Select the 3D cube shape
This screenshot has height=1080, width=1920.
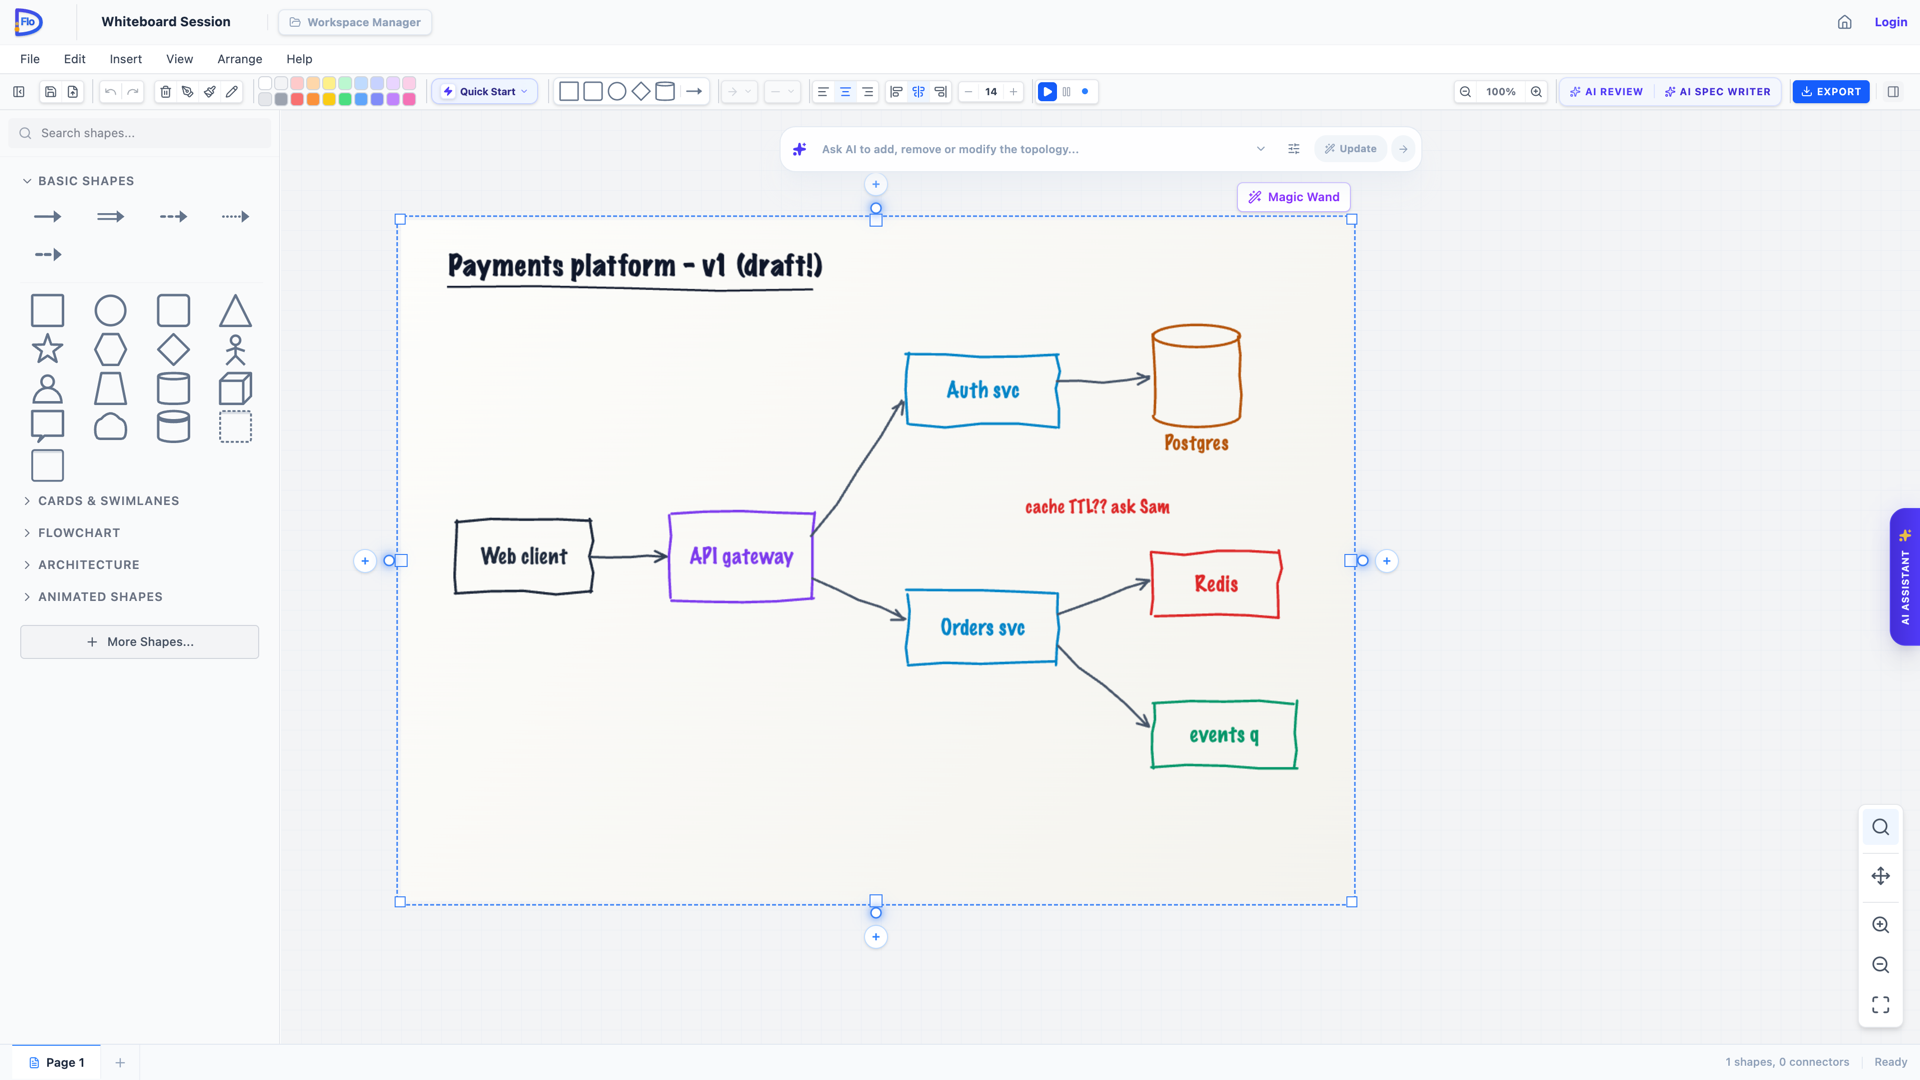click(x=235, y=388)
